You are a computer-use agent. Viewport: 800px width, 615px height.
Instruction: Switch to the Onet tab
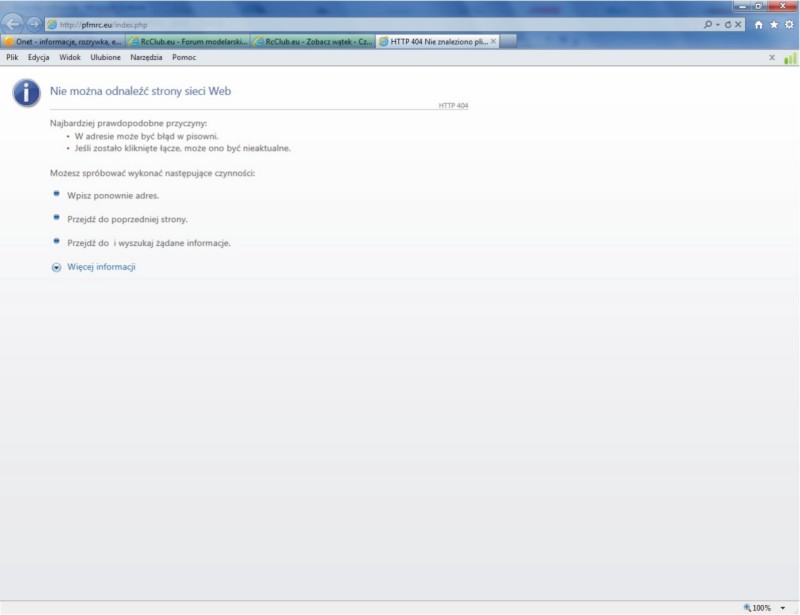click(63, 41)
